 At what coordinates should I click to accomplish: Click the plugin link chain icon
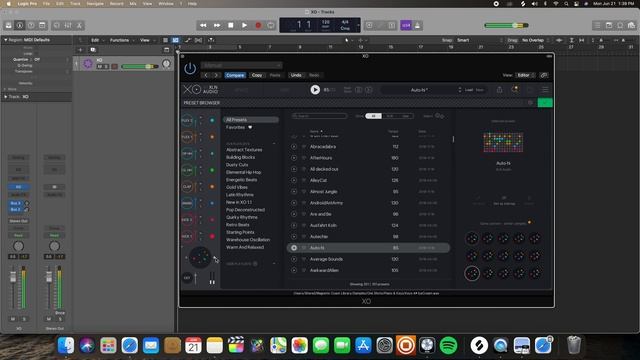click(x=544, y=75)
